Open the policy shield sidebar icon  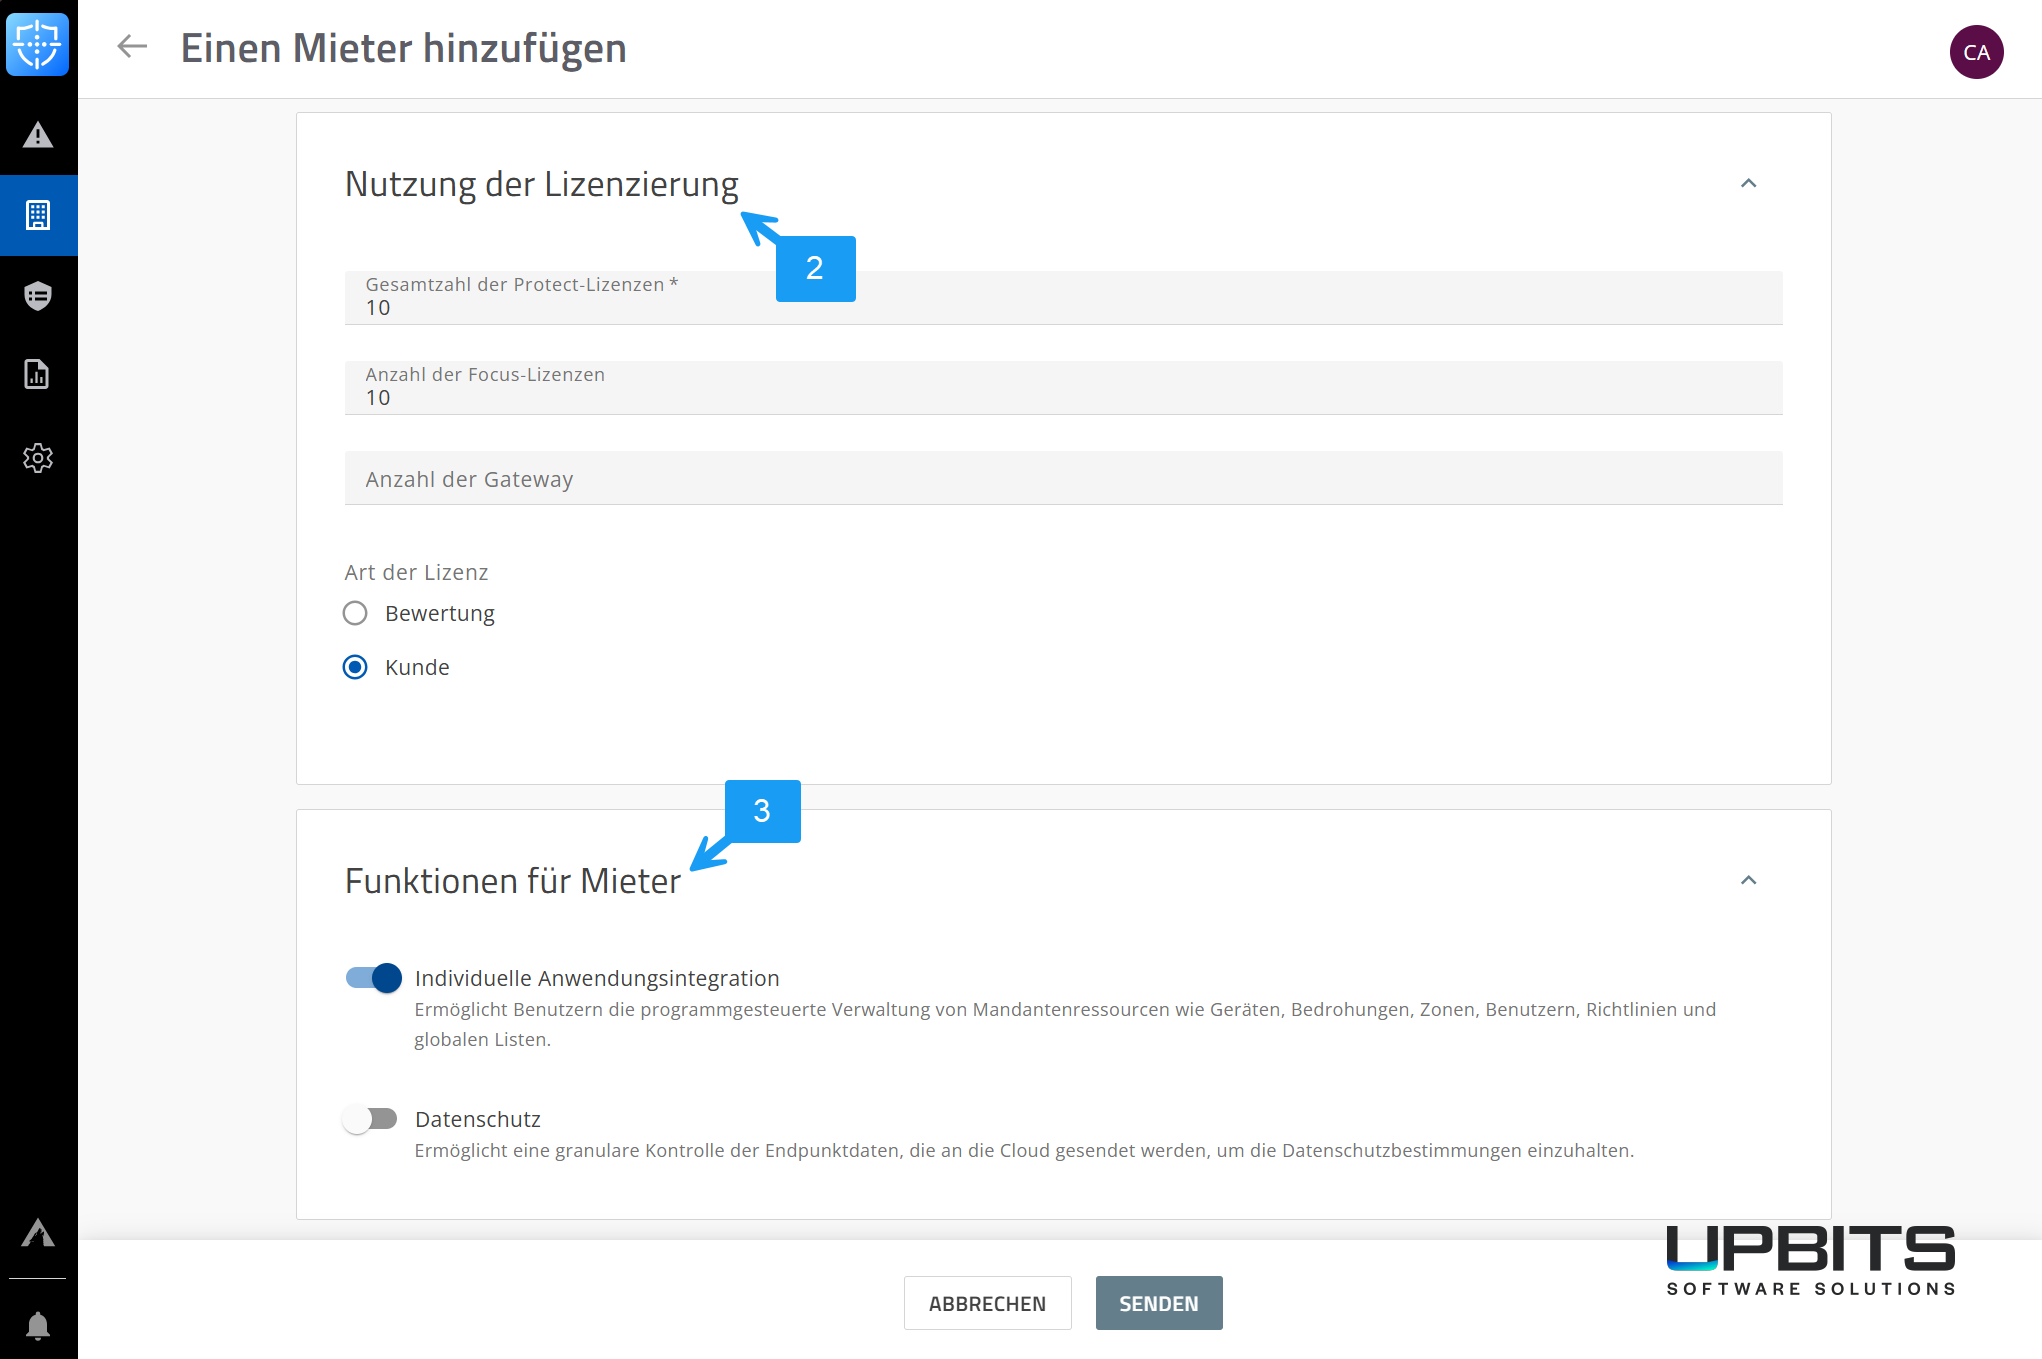[38, 296]
